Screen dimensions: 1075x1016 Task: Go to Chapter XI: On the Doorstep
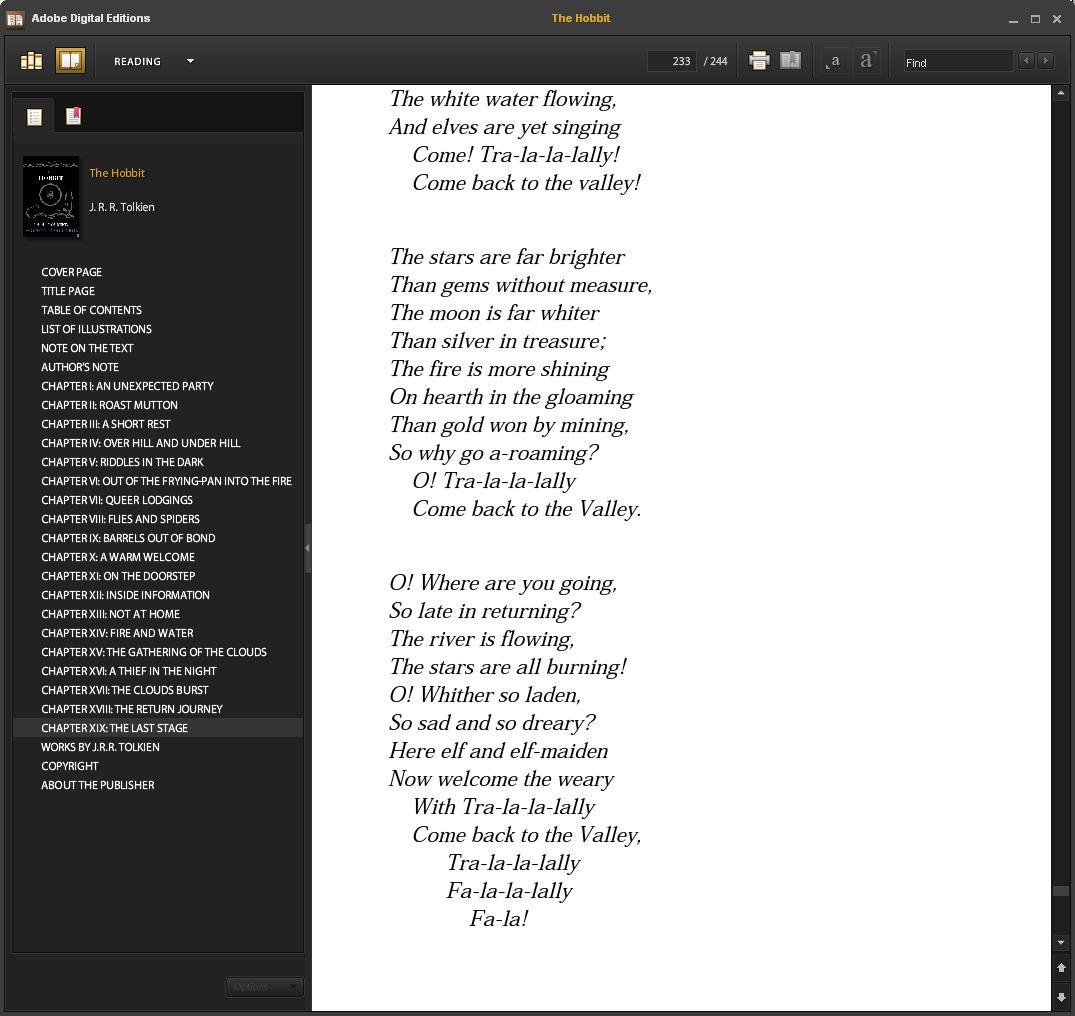118,576
